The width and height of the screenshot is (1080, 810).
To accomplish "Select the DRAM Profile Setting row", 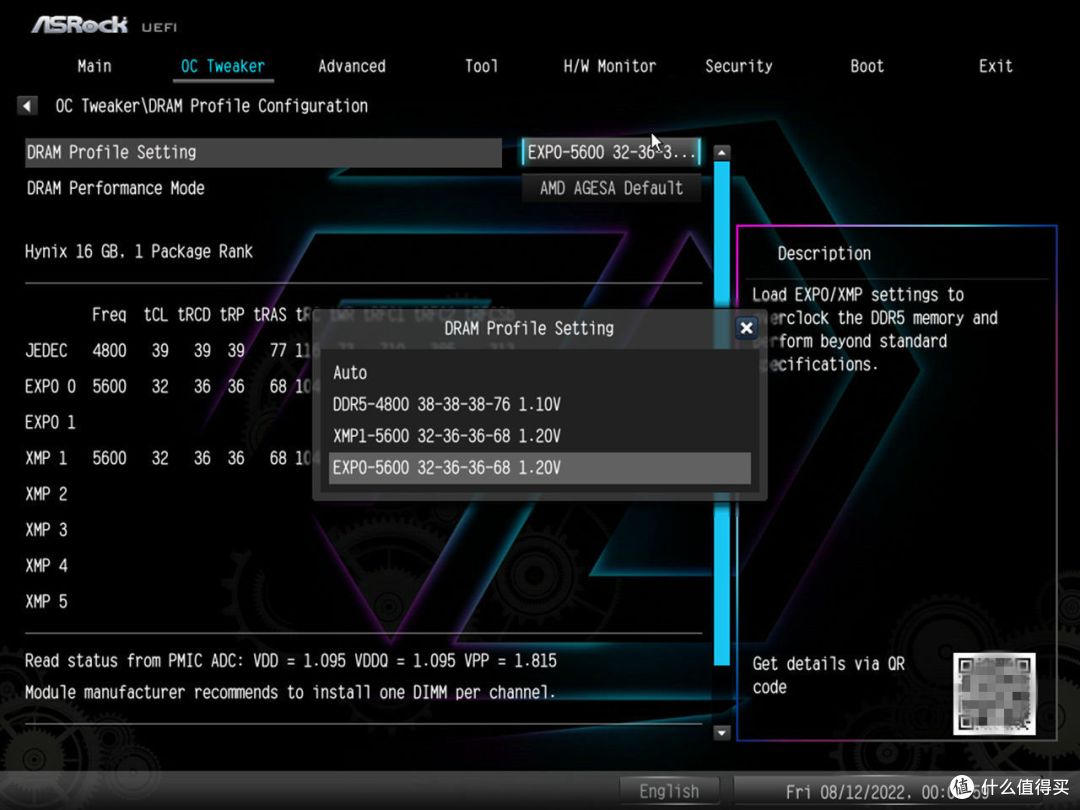I will 263,152.
